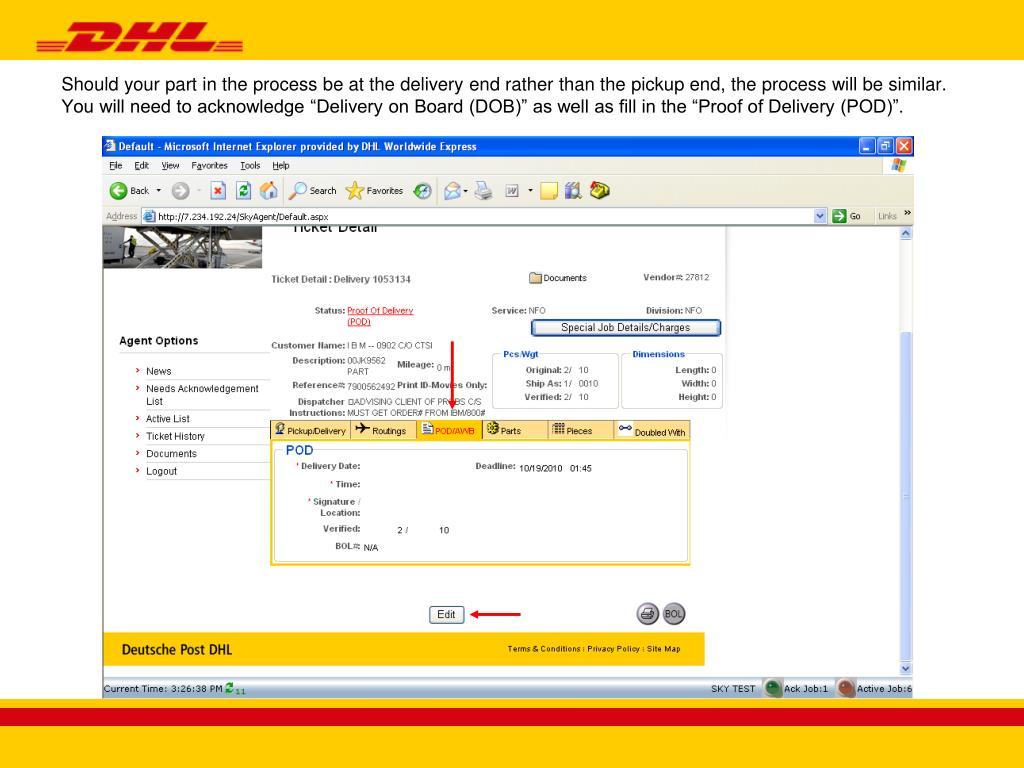
Task: Refresh the page with green arrows icon
Action: click(243, 191)
